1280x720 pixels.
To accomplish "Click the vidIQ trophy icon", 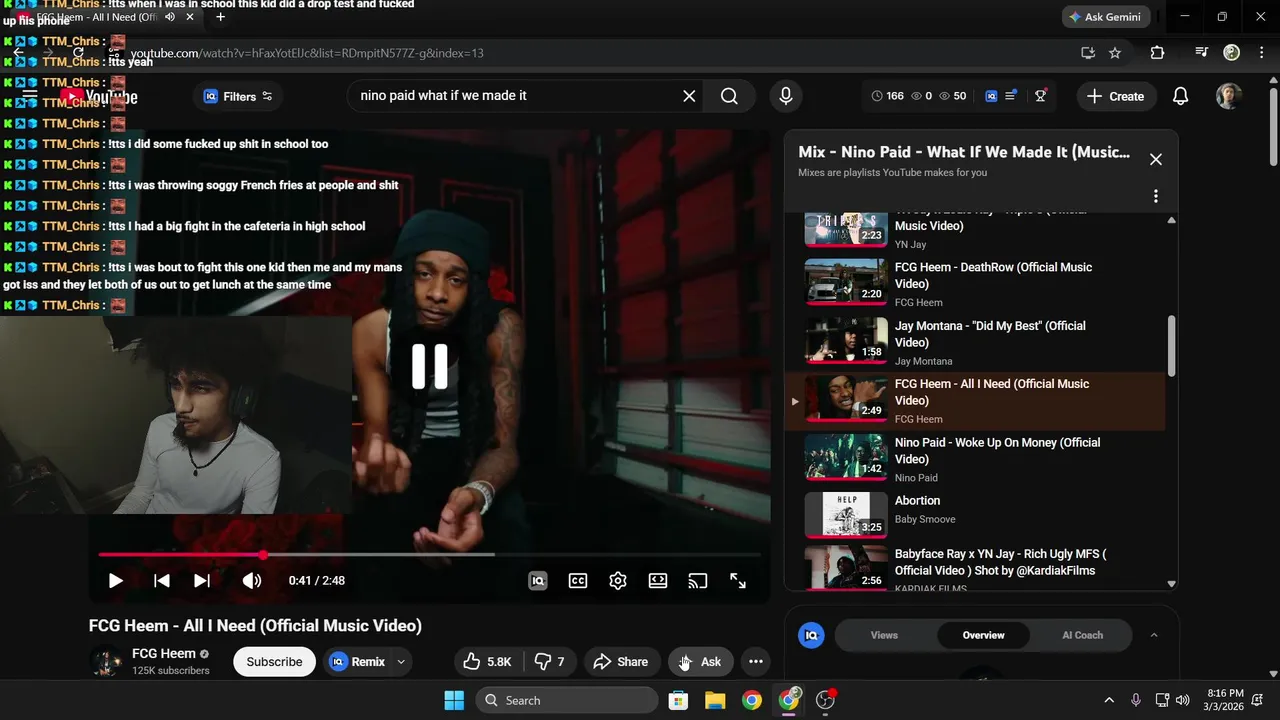I will [1040, 96].
